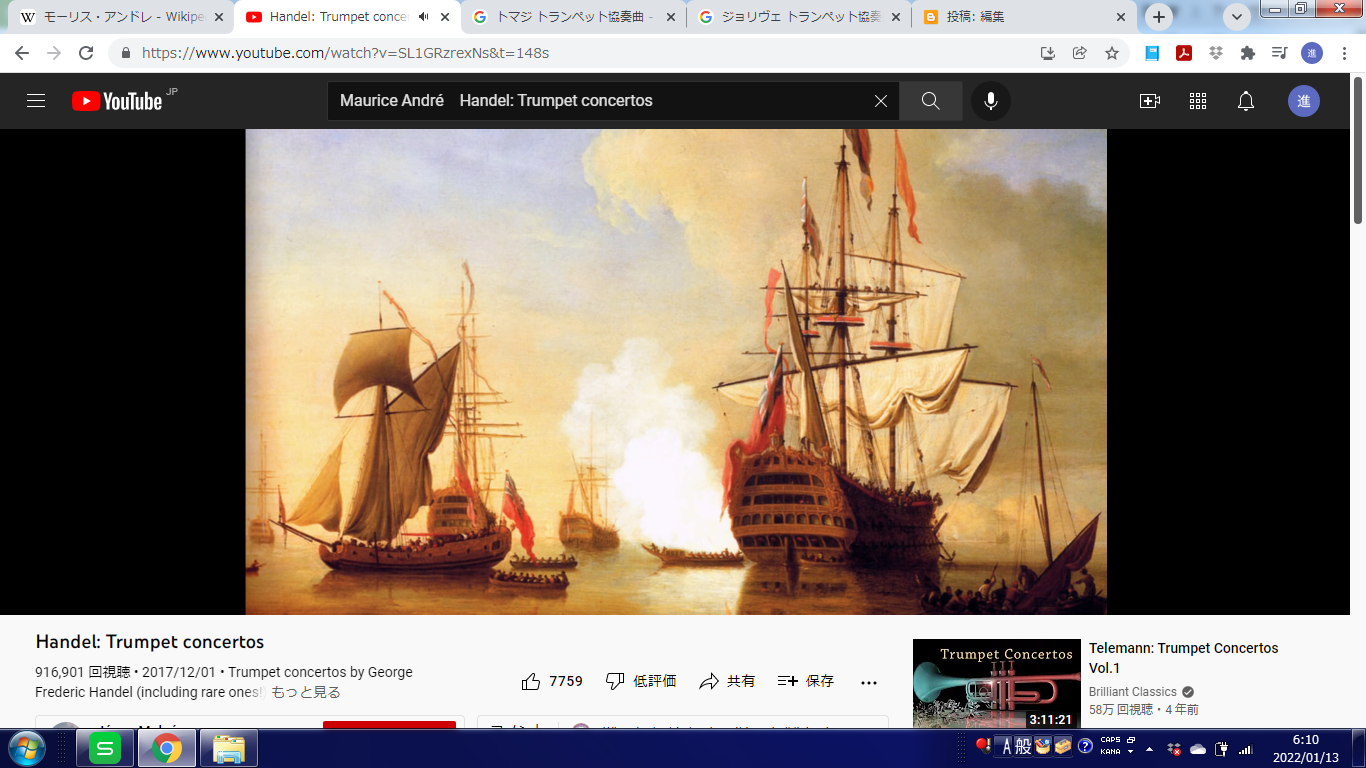The width and height of the screenshot is (1366, 768).
Task: Open Telemann: Trumpet Concertos Vol.1 title
Action: coord(1184,658)
